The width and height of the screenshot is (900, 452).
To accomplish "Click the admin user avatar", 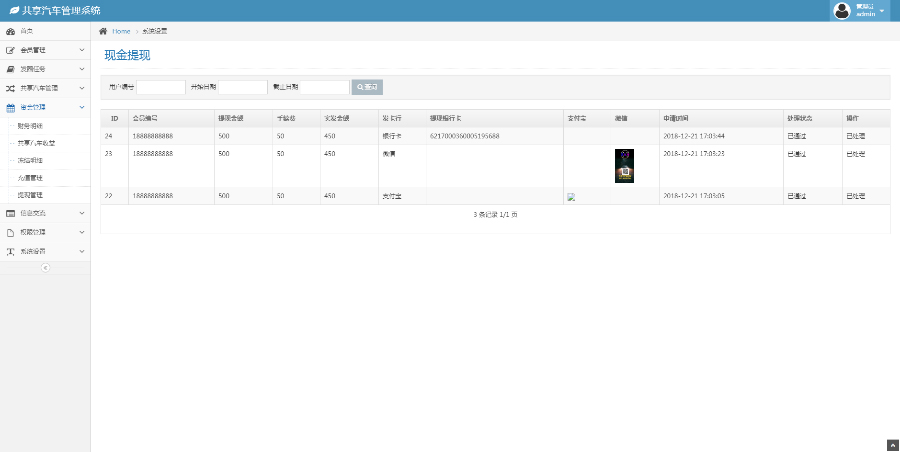I will tap(841, 10).
